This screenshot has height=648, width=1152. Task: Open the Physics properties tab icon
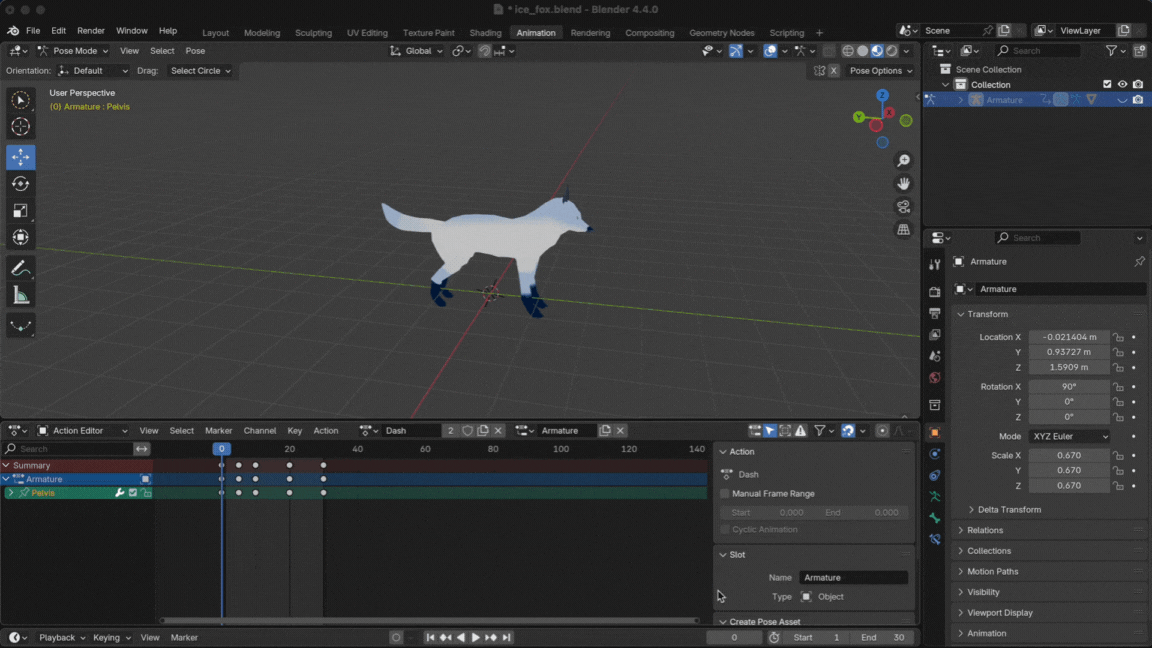coord(935,454)
